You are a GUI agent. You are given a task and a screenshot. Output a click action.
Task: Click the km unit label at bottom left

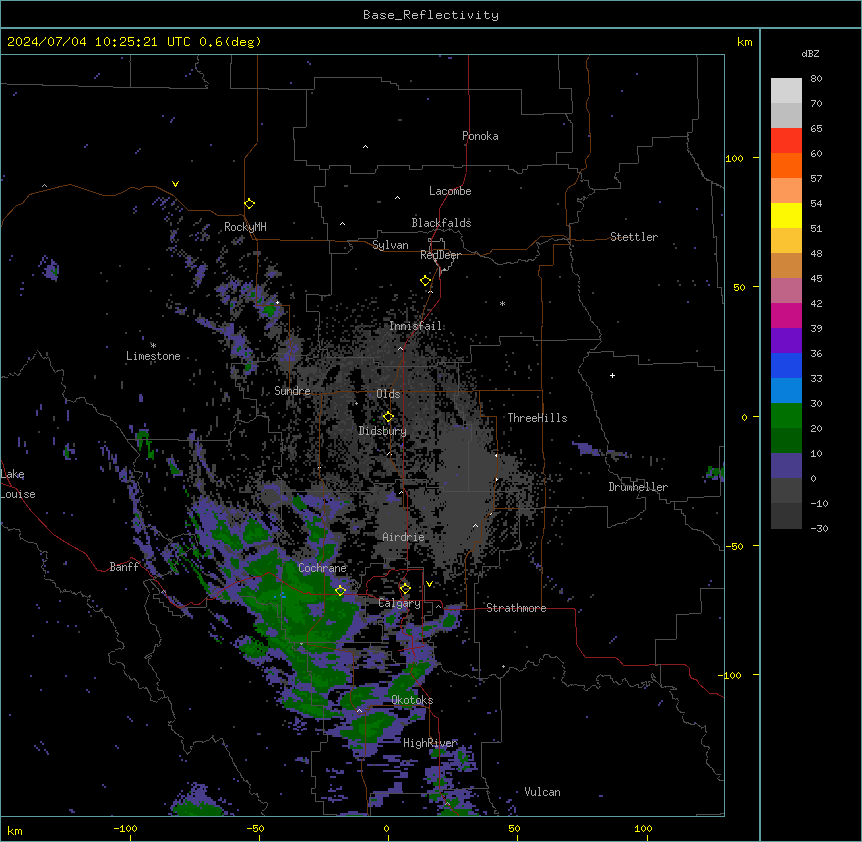click(15, 831)
